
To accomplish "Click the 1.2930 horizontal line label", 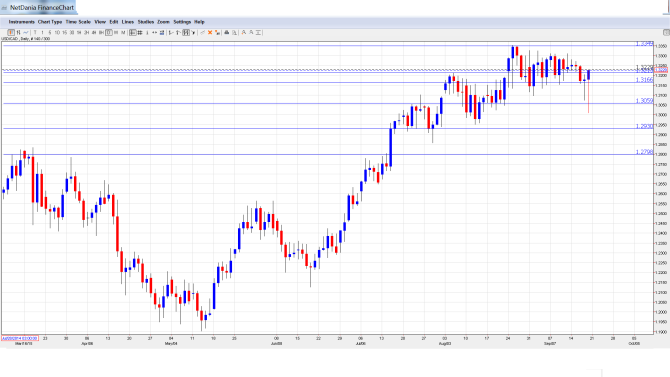I will [x=644, y=126].
